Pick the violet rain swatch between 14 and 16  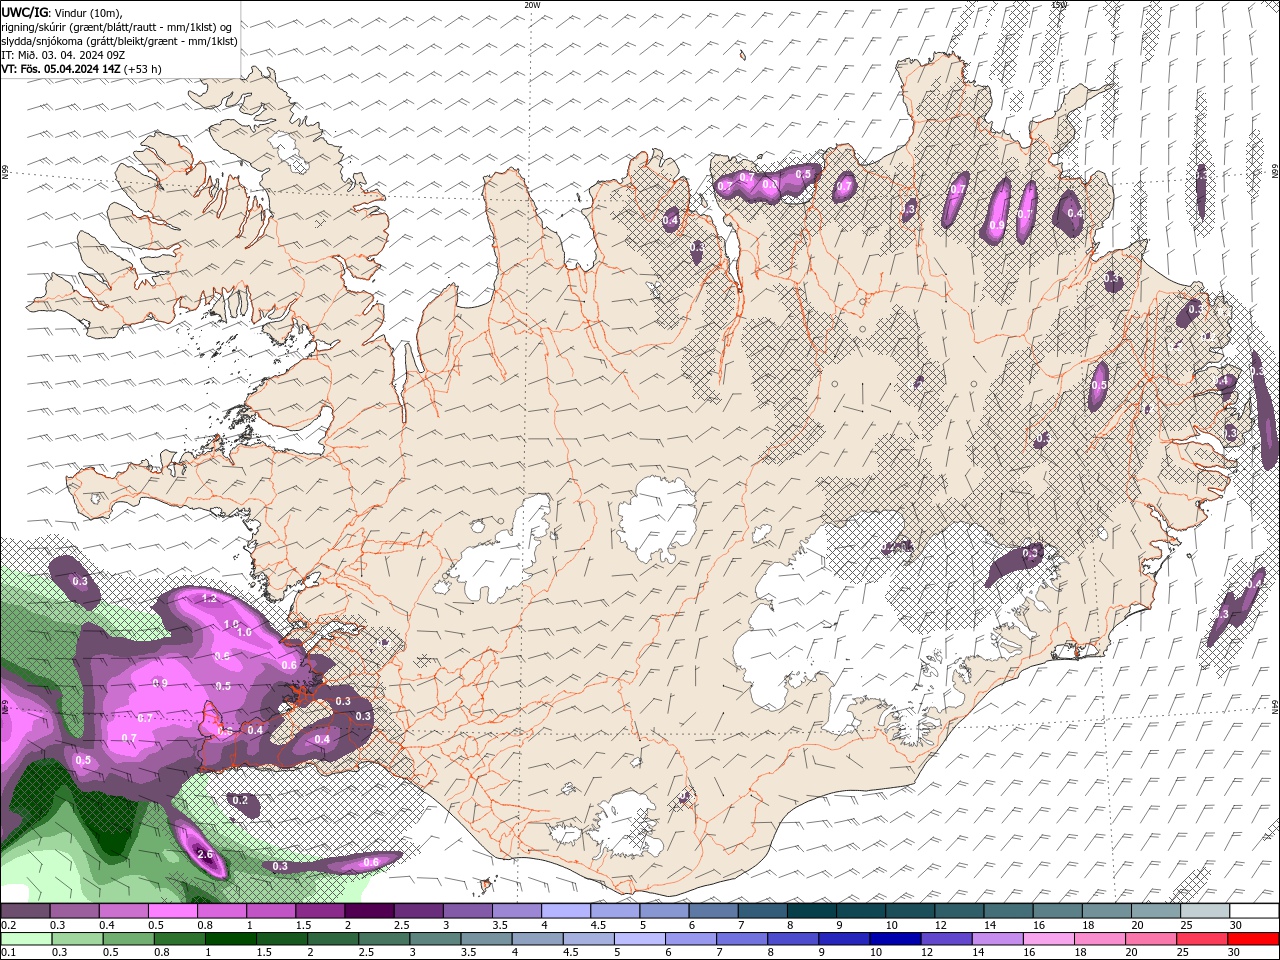[996, 939]
